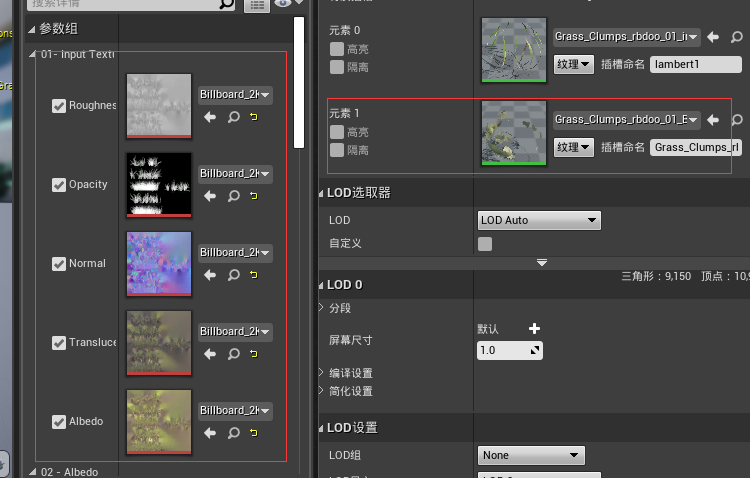The height and width of the screenshot is (478, 750).
Task: Open the property matrix grid view
Action: coord(257,5)
